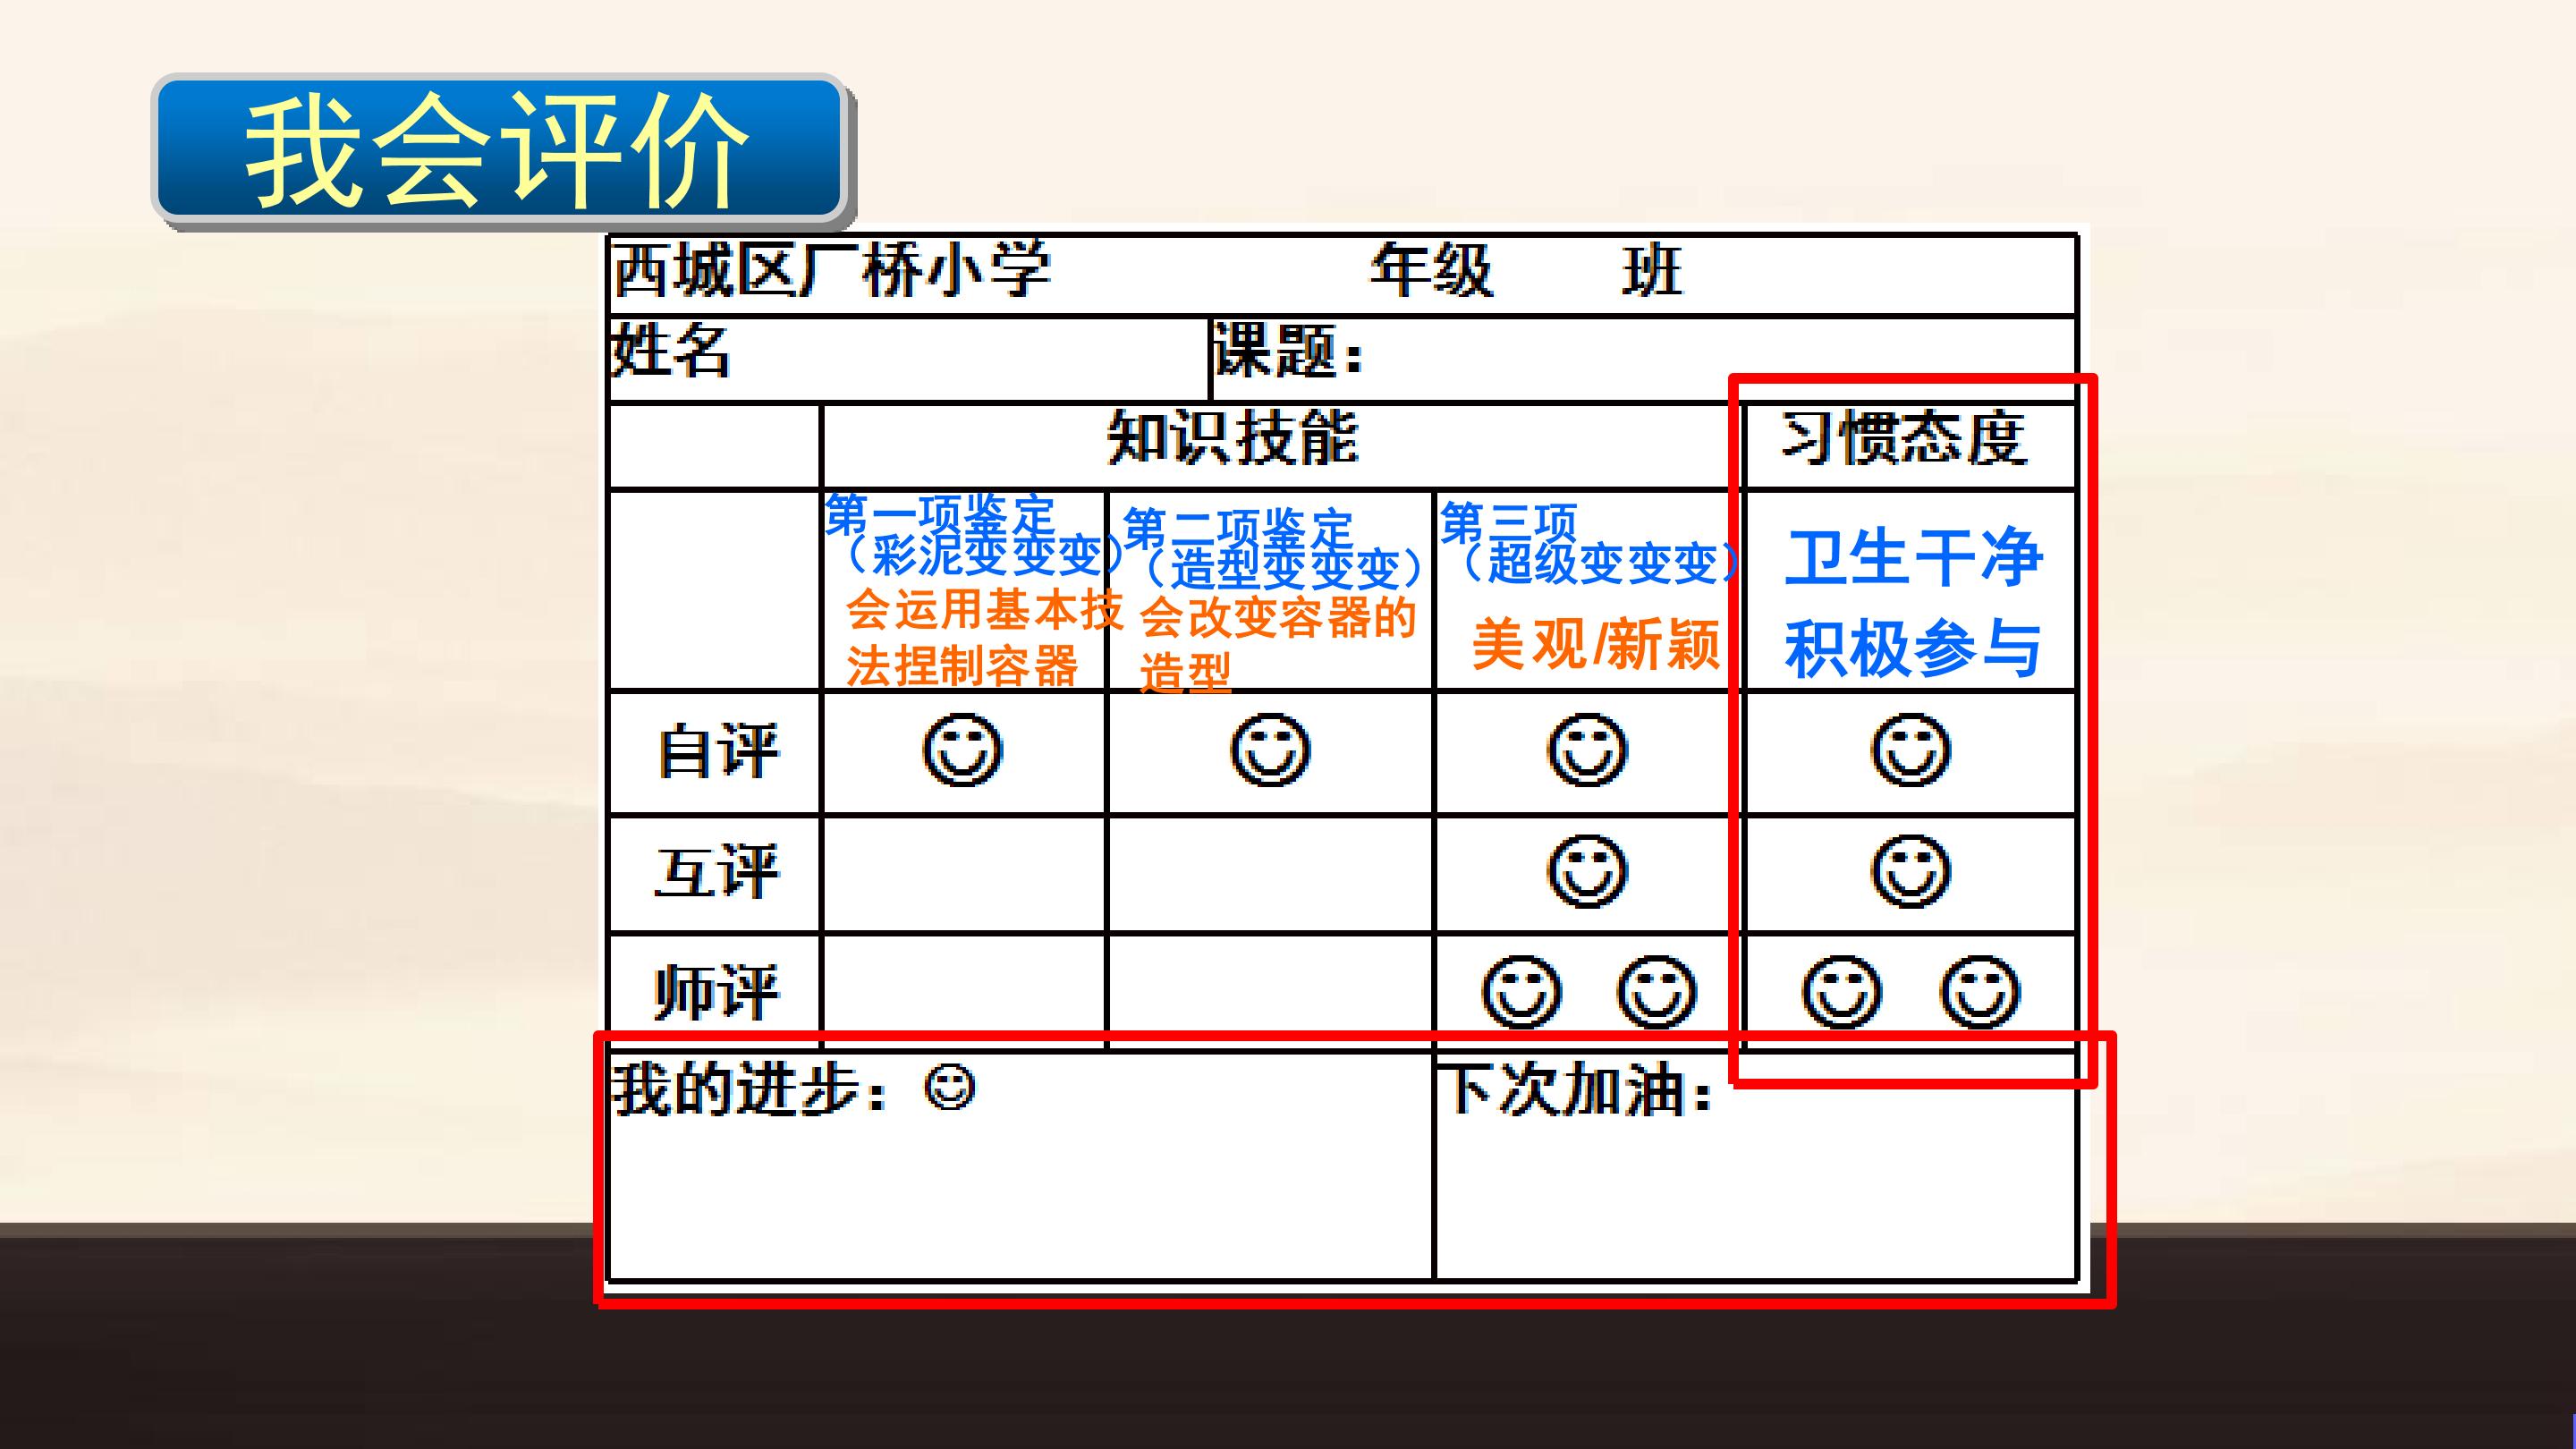Select the 习惯态度 header cell
The image size is (2576, 1449).
[x=1909, y=446]
